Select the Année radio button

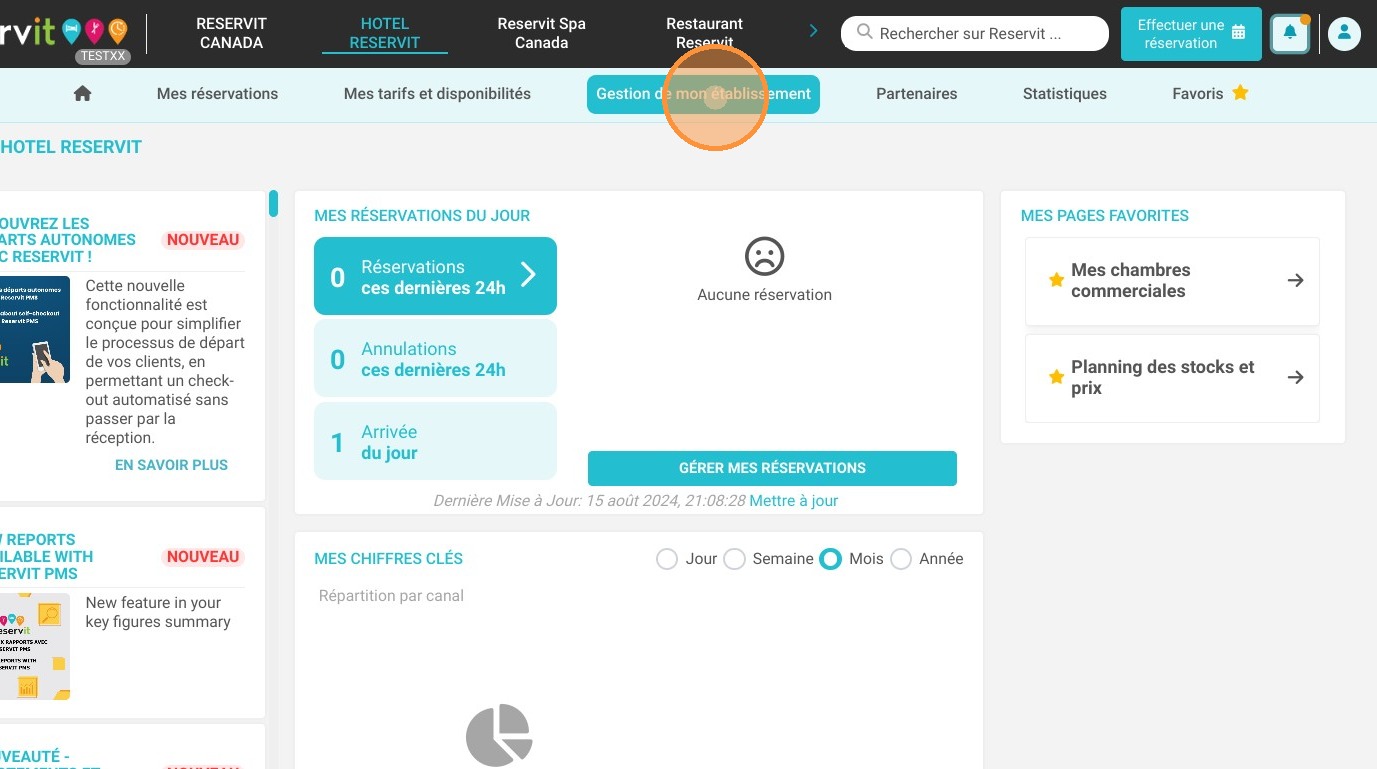pos(901,559)
